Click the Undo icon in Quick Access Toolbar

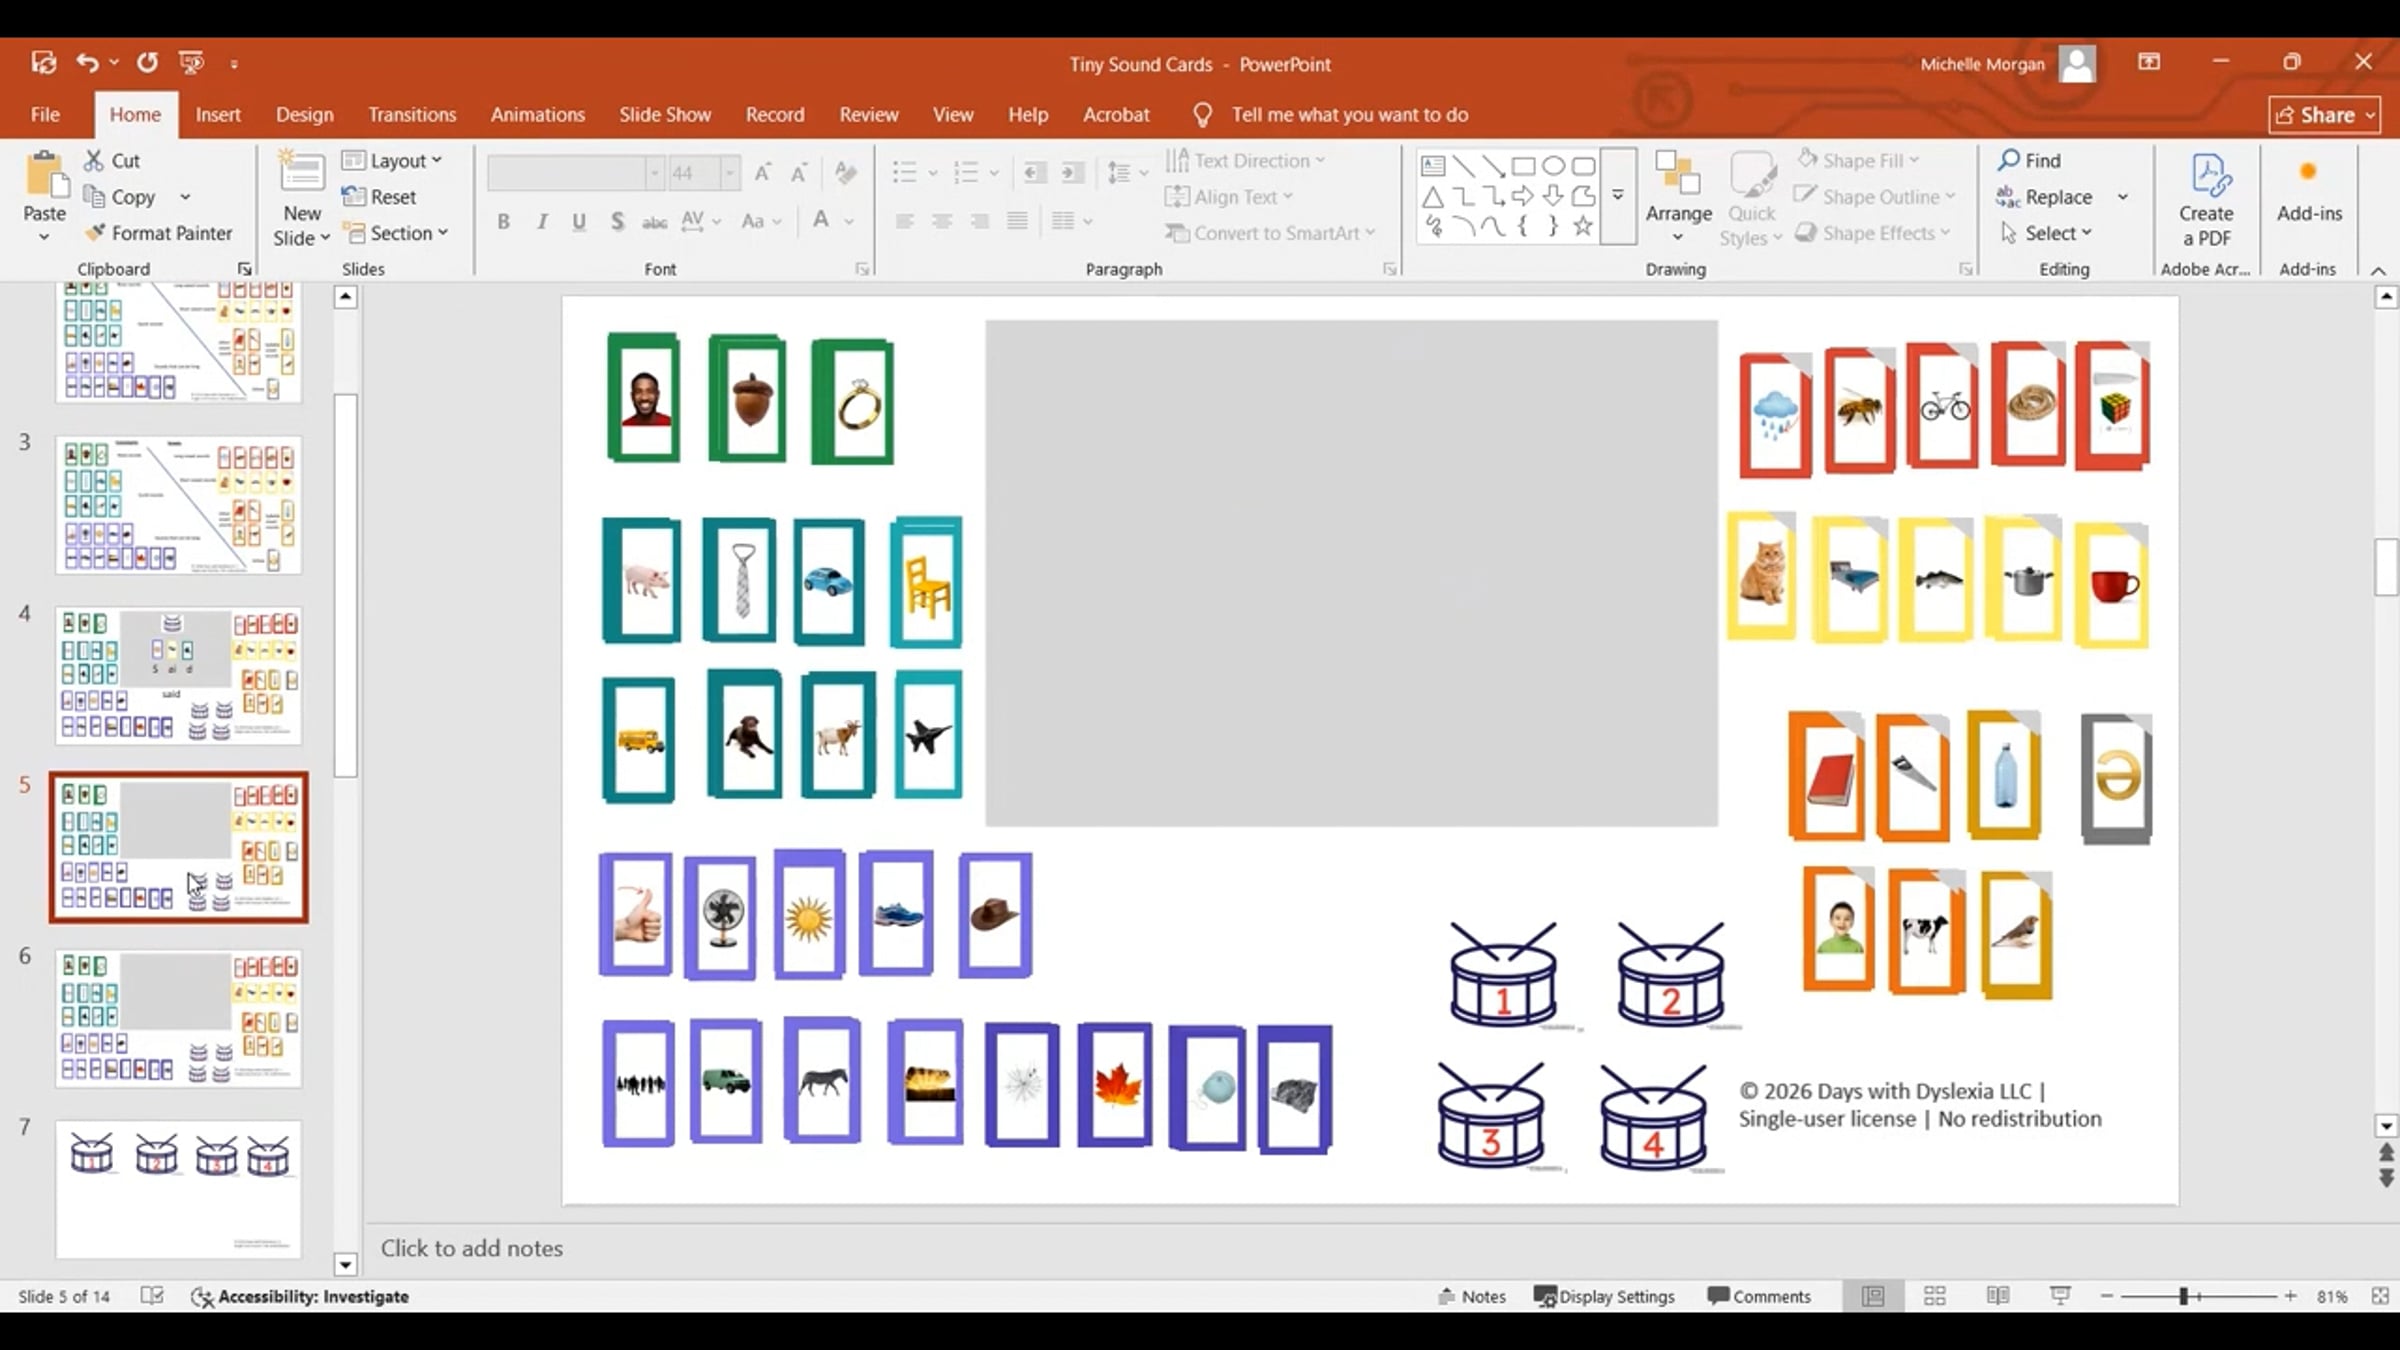[x=88, y=63]
